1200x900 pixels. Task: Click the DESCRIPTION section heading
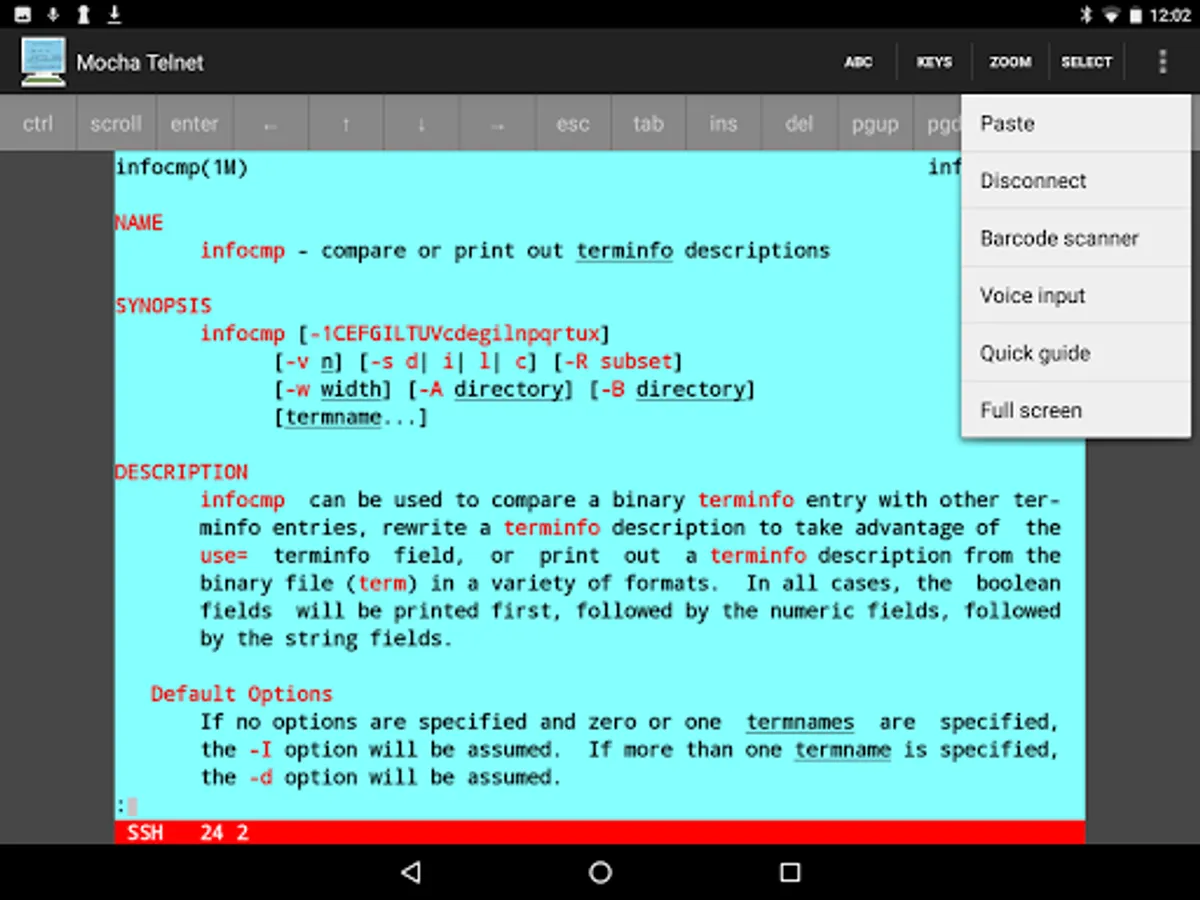[x=181, y=471]
